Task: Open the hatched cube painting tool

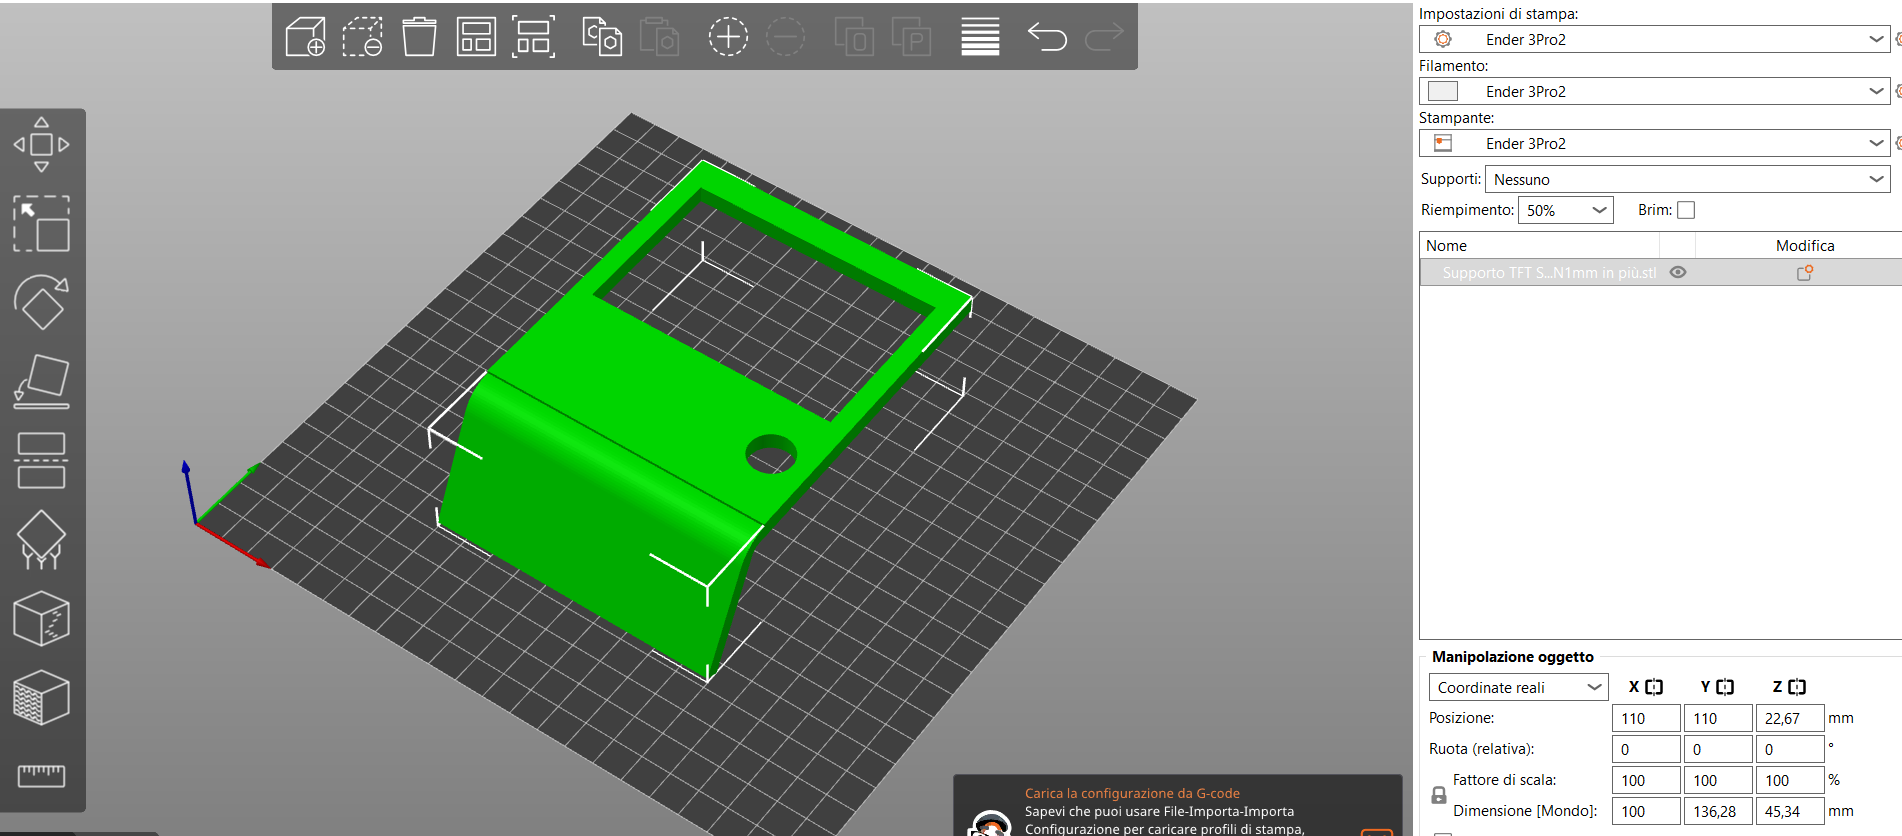Action: tap(41, 697)
